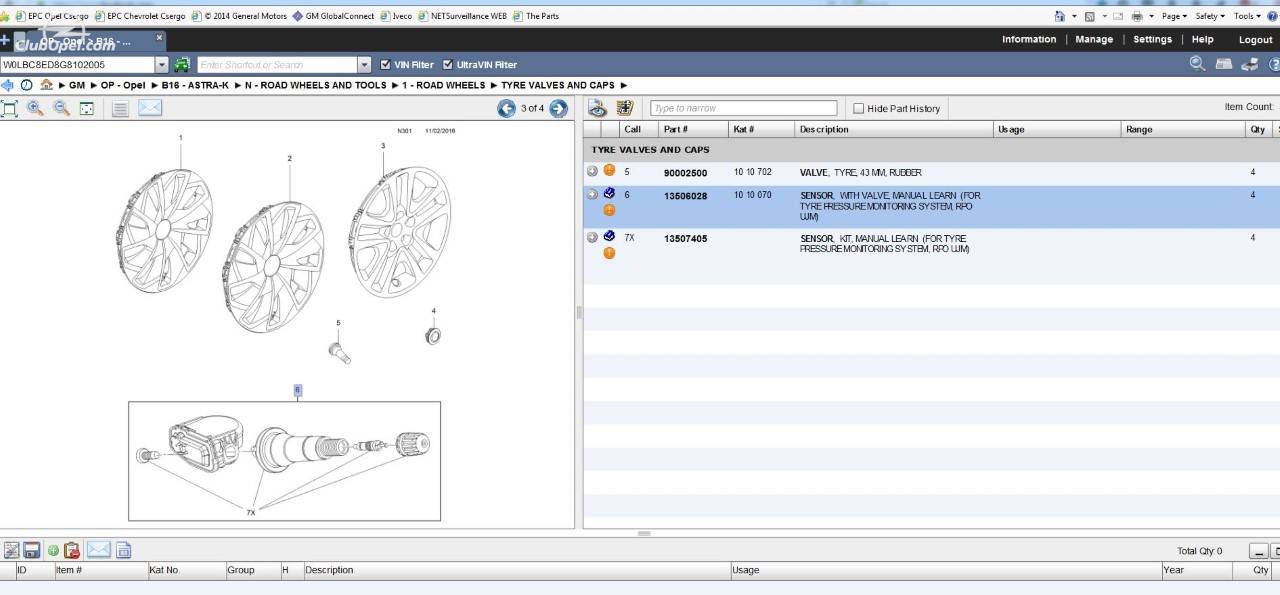This screenshot has width=1280, height=595.
Task: Click the edit notes icon in shopping list toolbar
Action: pos(11,550)
